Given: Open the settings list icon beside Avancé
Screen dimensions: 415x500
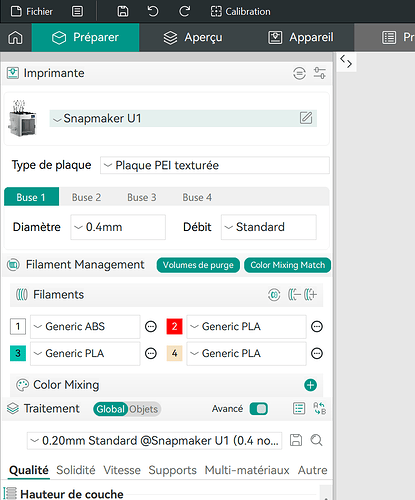Looking at the screenshot, I should point(299,409).
